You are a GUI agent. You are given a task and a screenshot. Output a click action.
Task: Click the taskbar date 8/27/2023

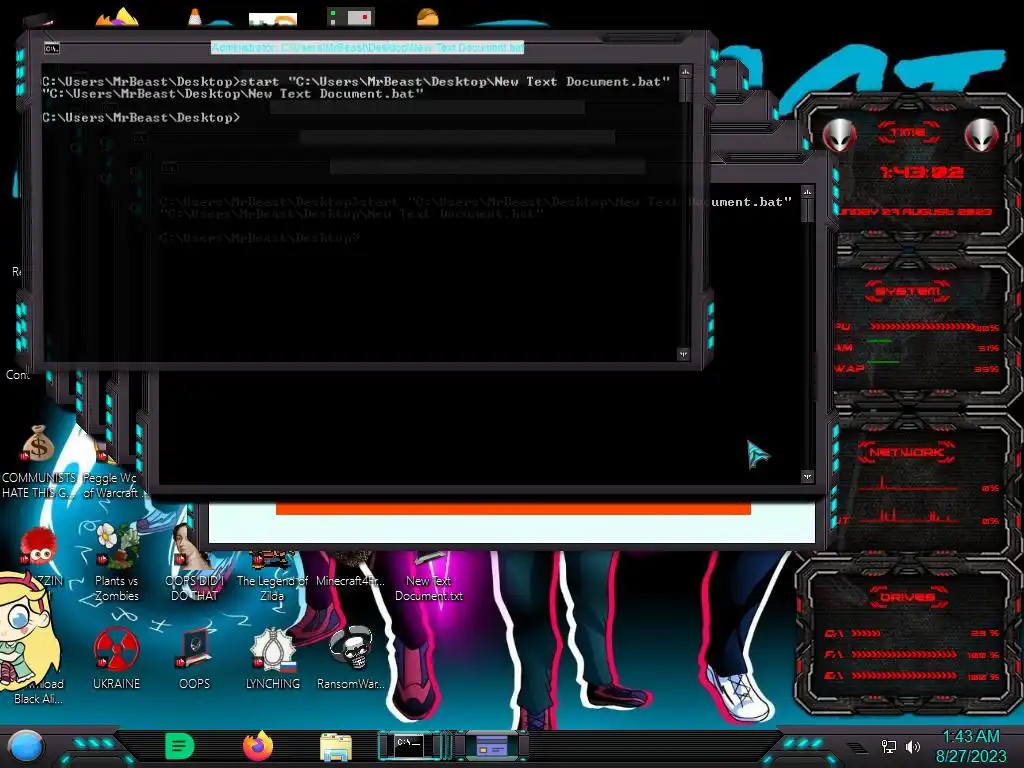point(970,756)
